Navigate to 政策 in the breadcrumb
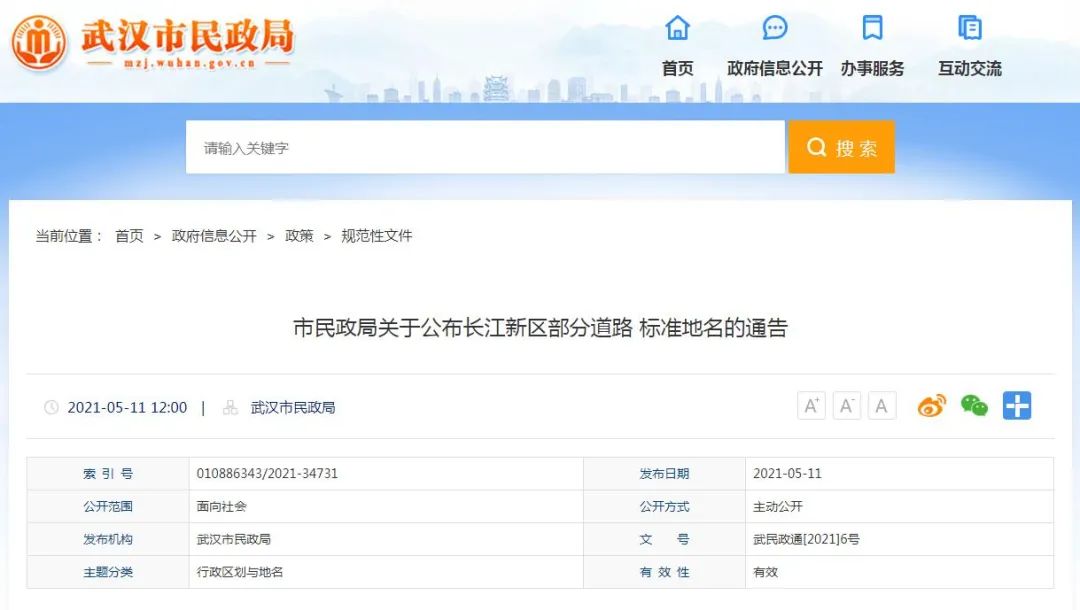Screen dimensions: 1080x610 pyautogui.click(x=299, y=236)
